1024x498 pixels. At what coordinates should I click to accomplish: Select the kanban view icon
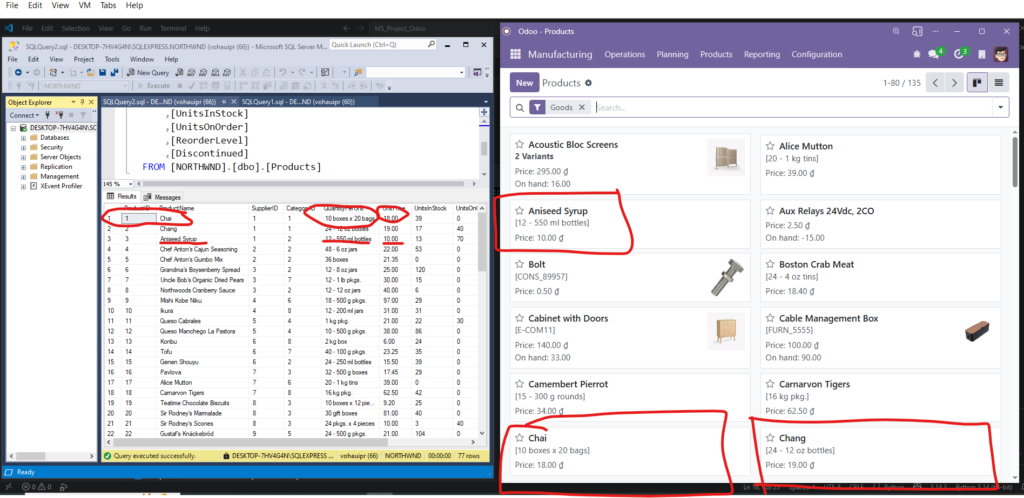tap(975, 83)
